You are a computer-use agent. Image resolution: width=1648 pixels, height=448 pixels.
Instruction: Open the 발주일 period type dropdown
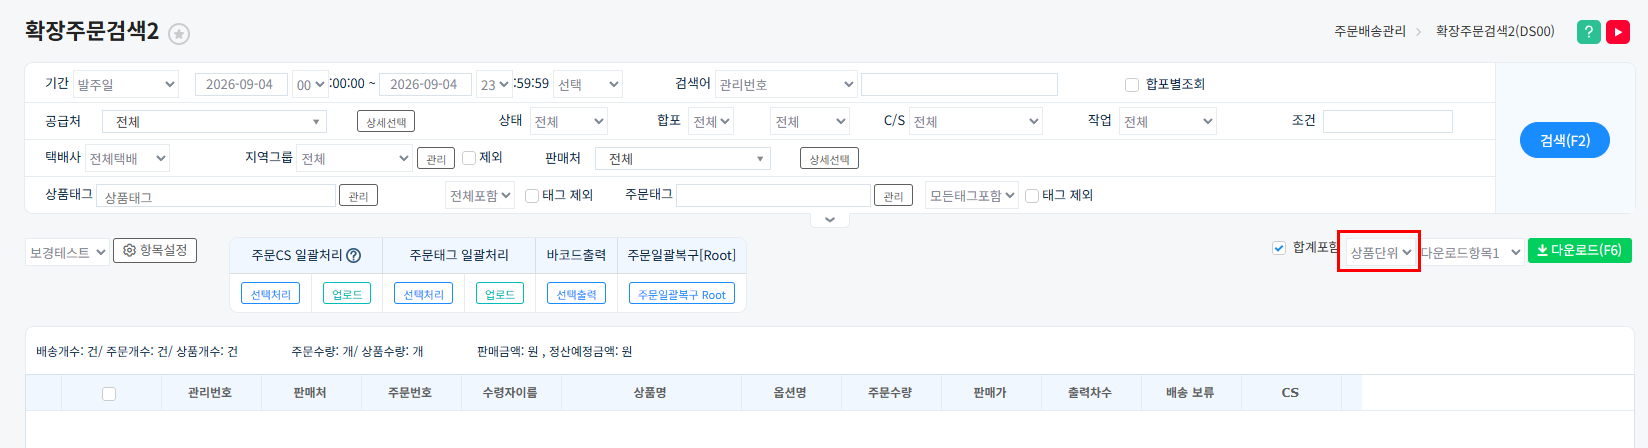coord(126,85)
